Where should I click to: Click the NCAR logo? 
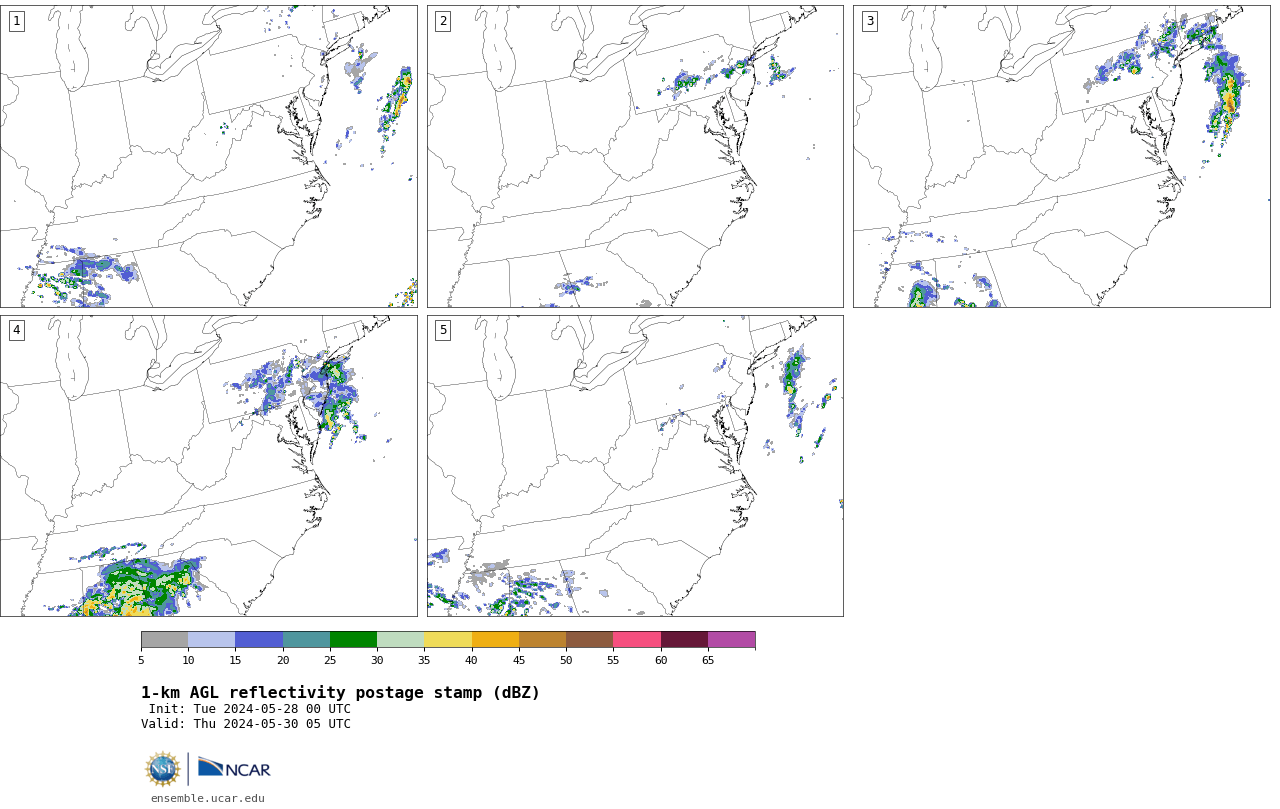234,768
